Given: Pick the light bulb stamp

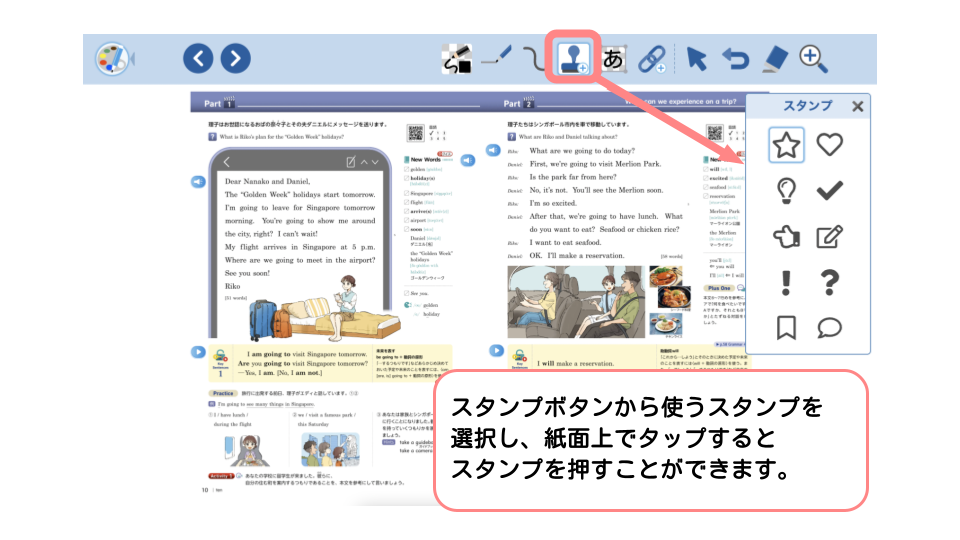Looking at the screenshot, I should click(787, 190).
